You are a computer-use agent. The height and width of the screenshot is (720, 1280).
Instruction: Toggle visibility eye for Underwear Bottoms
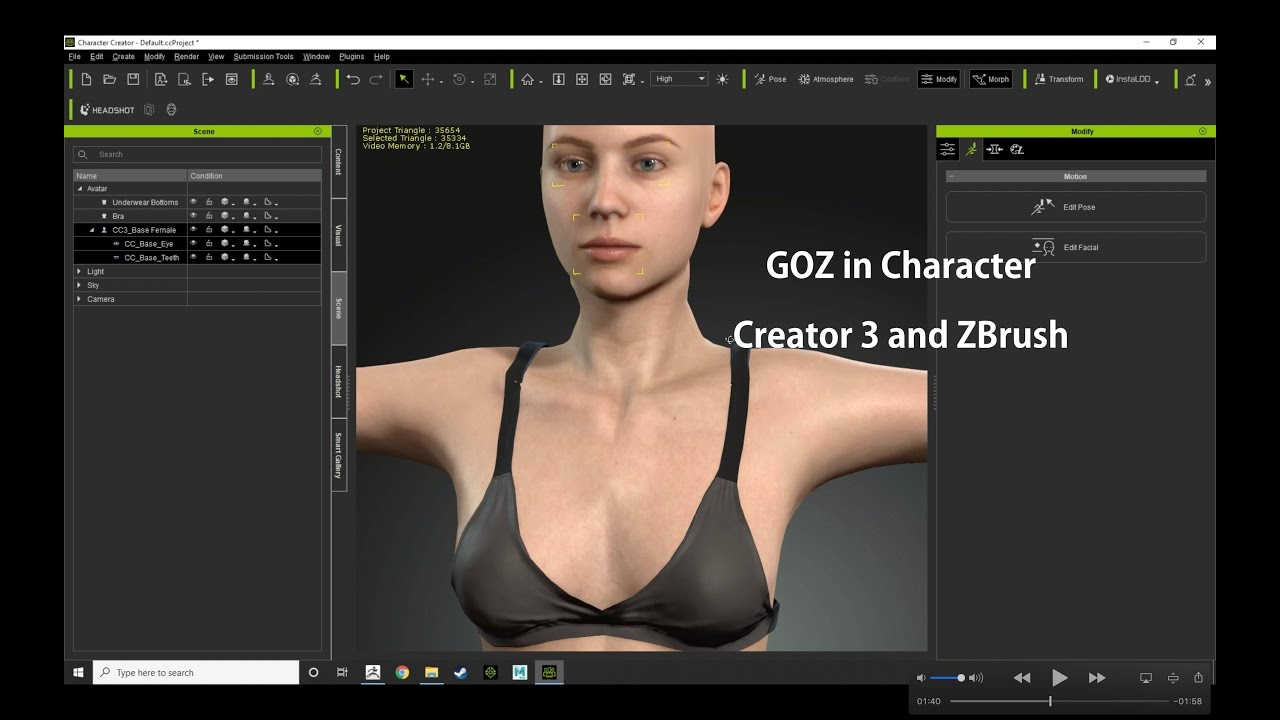(x=194, y=202)
